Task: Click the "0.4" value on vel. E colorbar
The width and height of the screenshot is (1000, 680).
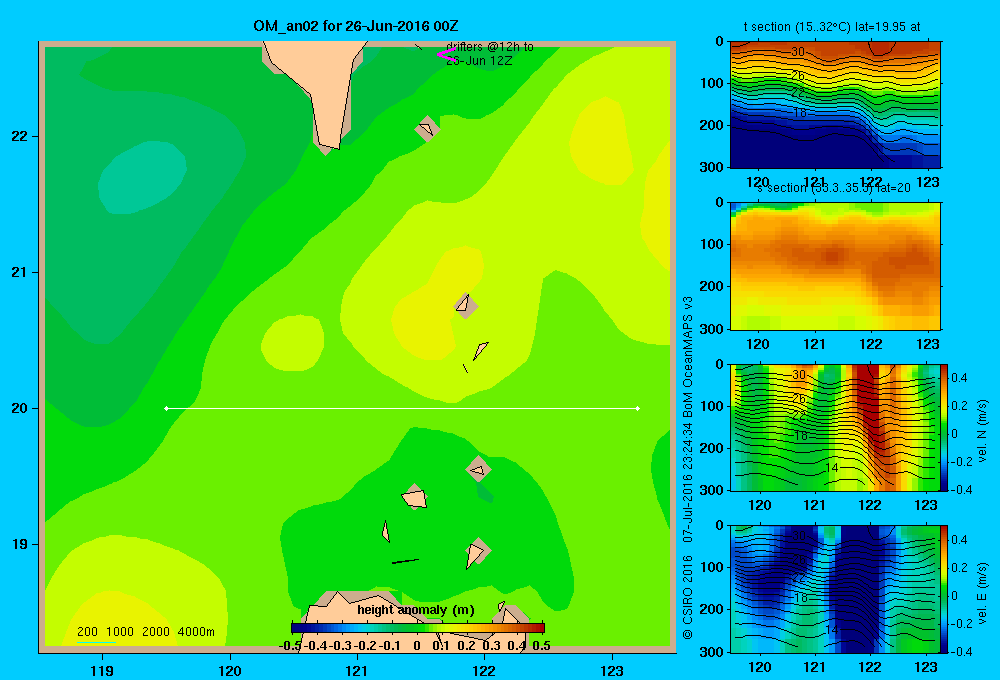Action: [960, 540]
